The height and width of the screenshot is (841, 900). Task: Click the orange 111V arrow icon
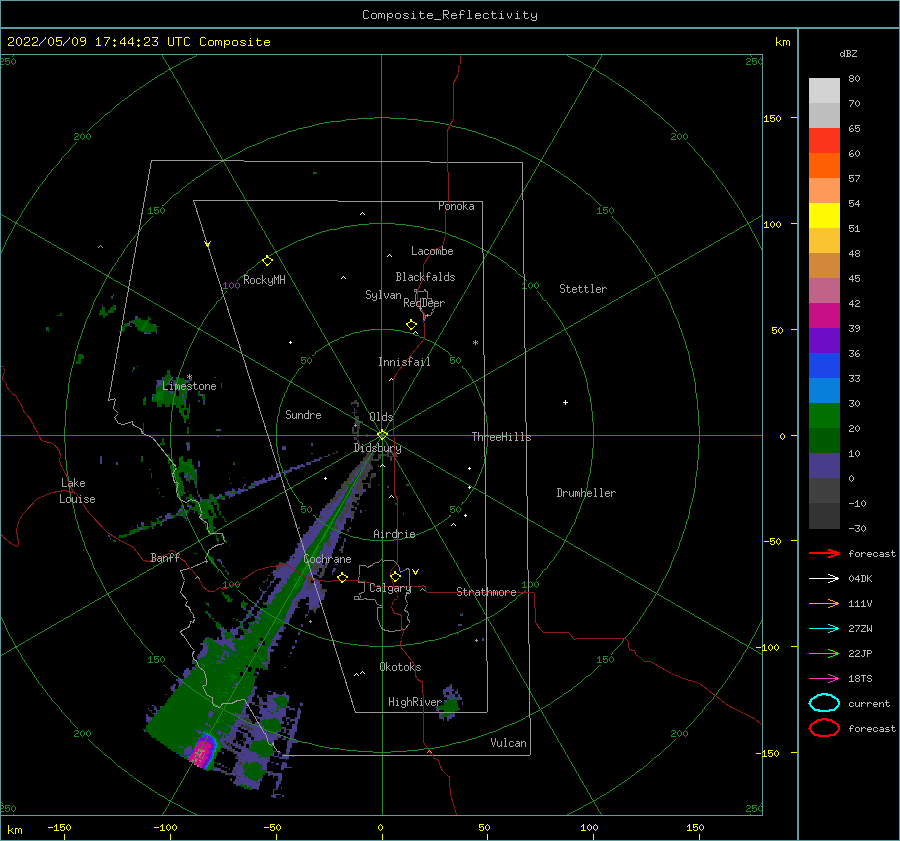(x=824, y=603)
